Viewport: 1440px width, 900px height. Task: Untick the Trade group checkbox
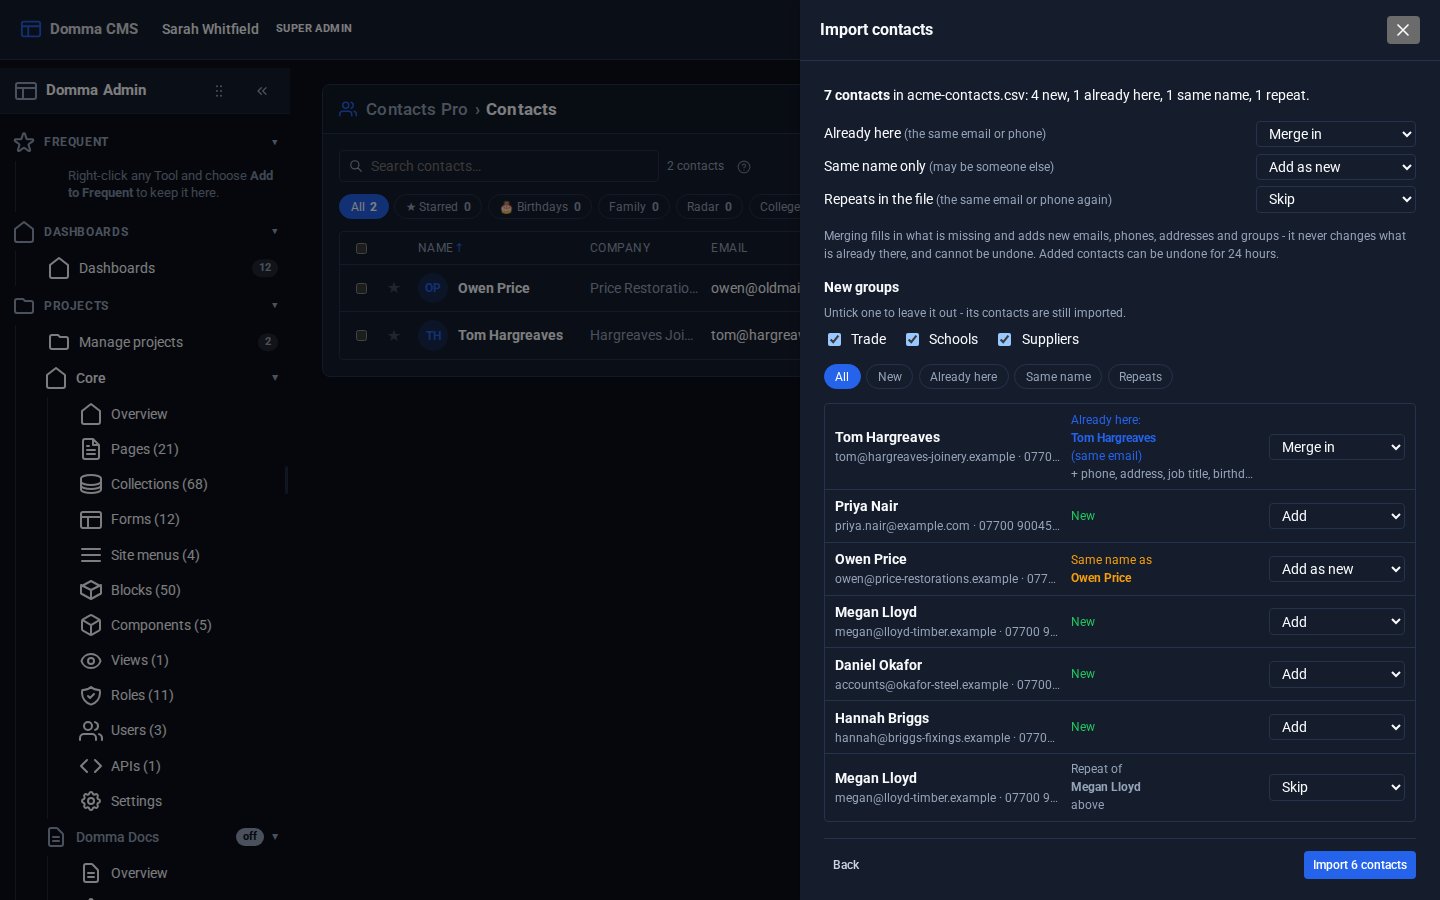tap(834, 340)
